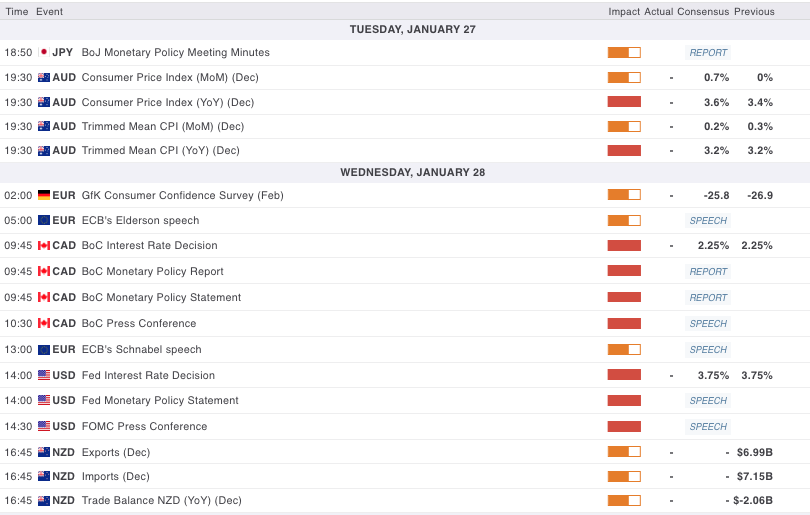The height and width of the screenshot is (515, 810).
Task: Select Trimmed Mean CPI (YoY) event
Action: (x=160, y=150)
